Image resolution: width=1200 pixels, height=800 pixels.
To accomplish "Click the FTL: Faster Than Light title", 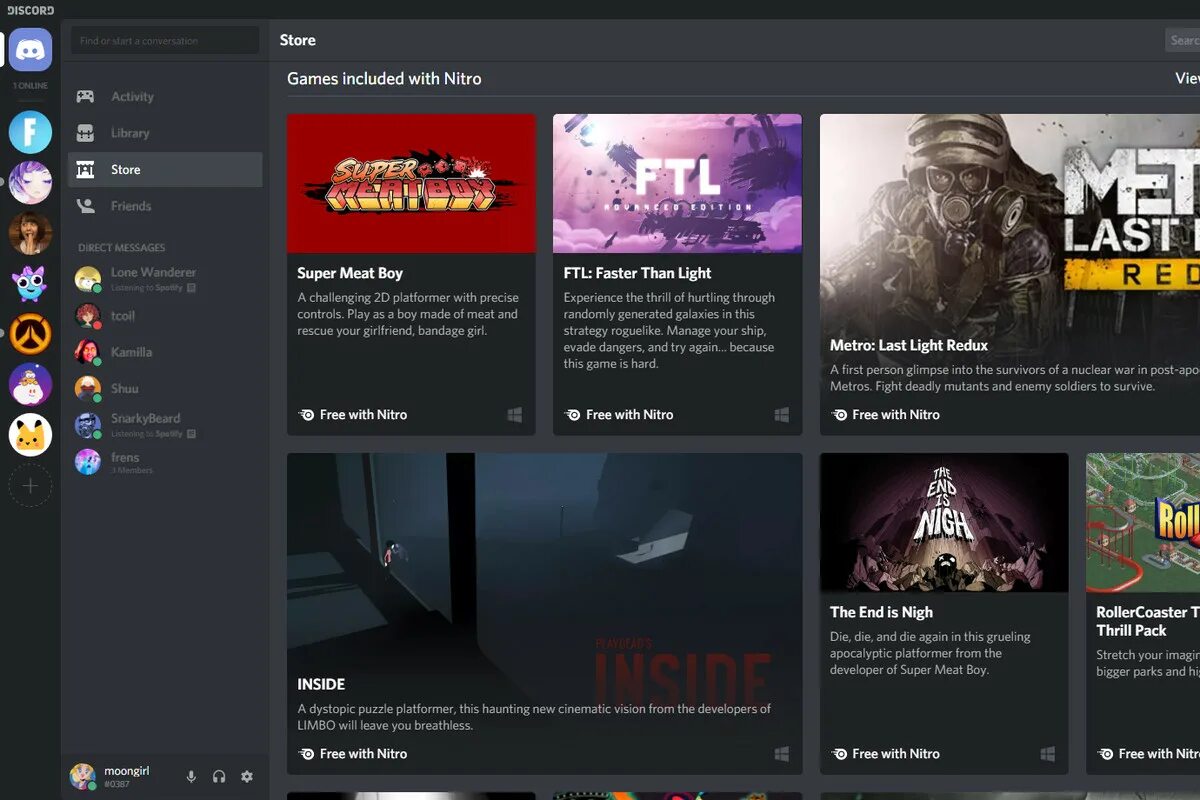I will [x=638, y=273].
